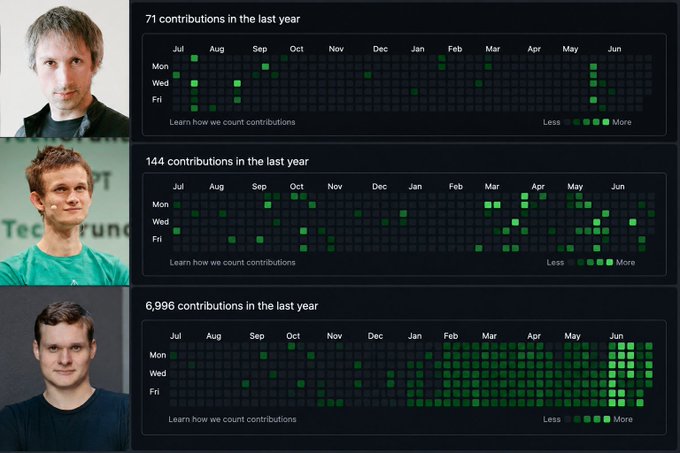Click the 'May' month label in 144-contributions graph
The width and height of the screenshot is (680, 453).
(x=575, y=186)
